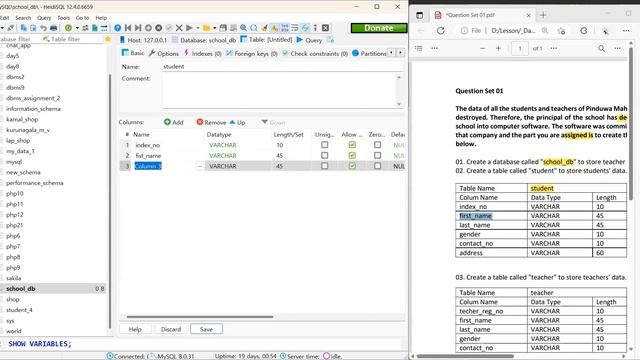Click the right tab scroll arrow beside Partitions
This screenshot has width=640, height=360.
point(400,53)
